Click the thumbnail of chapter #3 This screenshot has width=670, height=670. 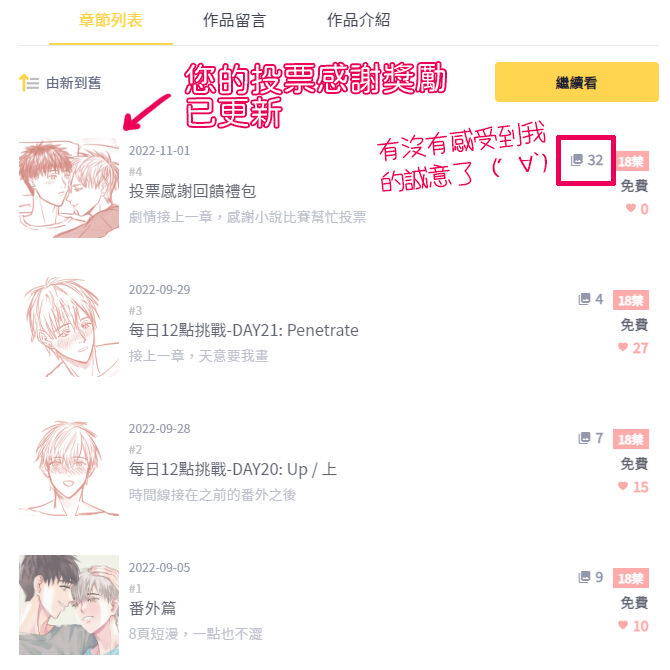coord(69,327)
